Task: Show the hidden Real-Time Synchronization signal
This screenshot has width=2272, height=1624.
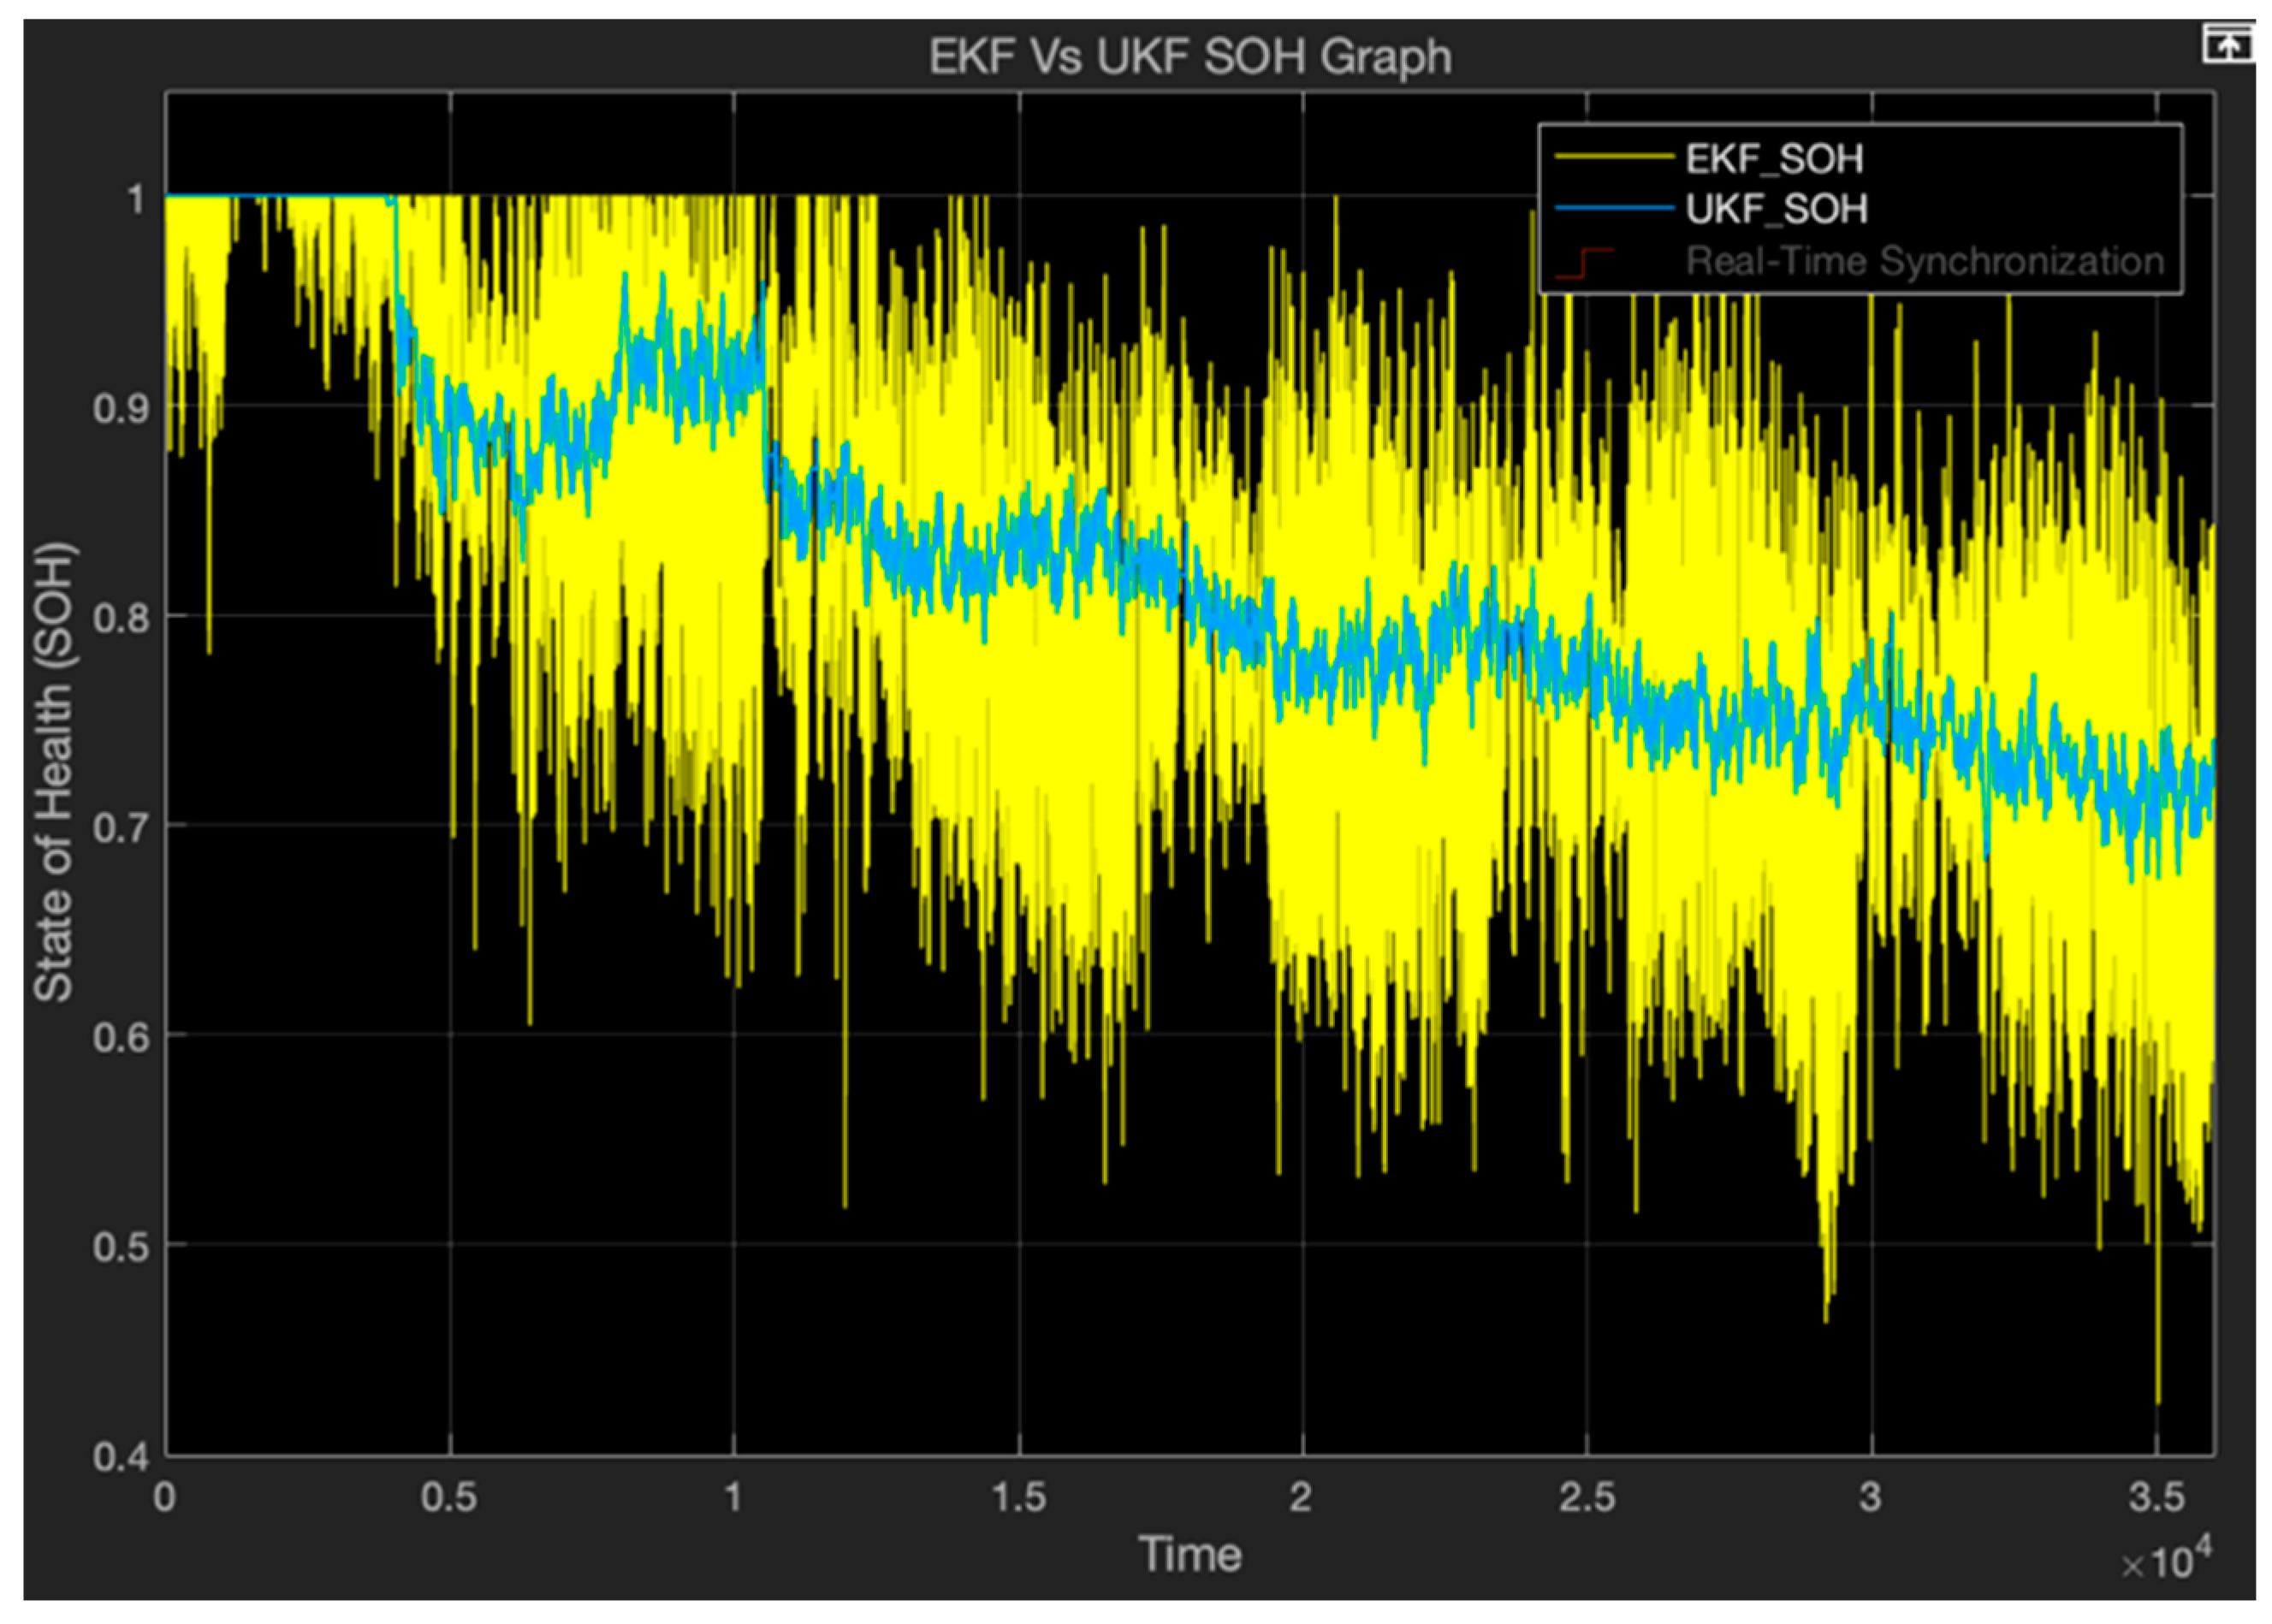Action: click(1924, 262)
